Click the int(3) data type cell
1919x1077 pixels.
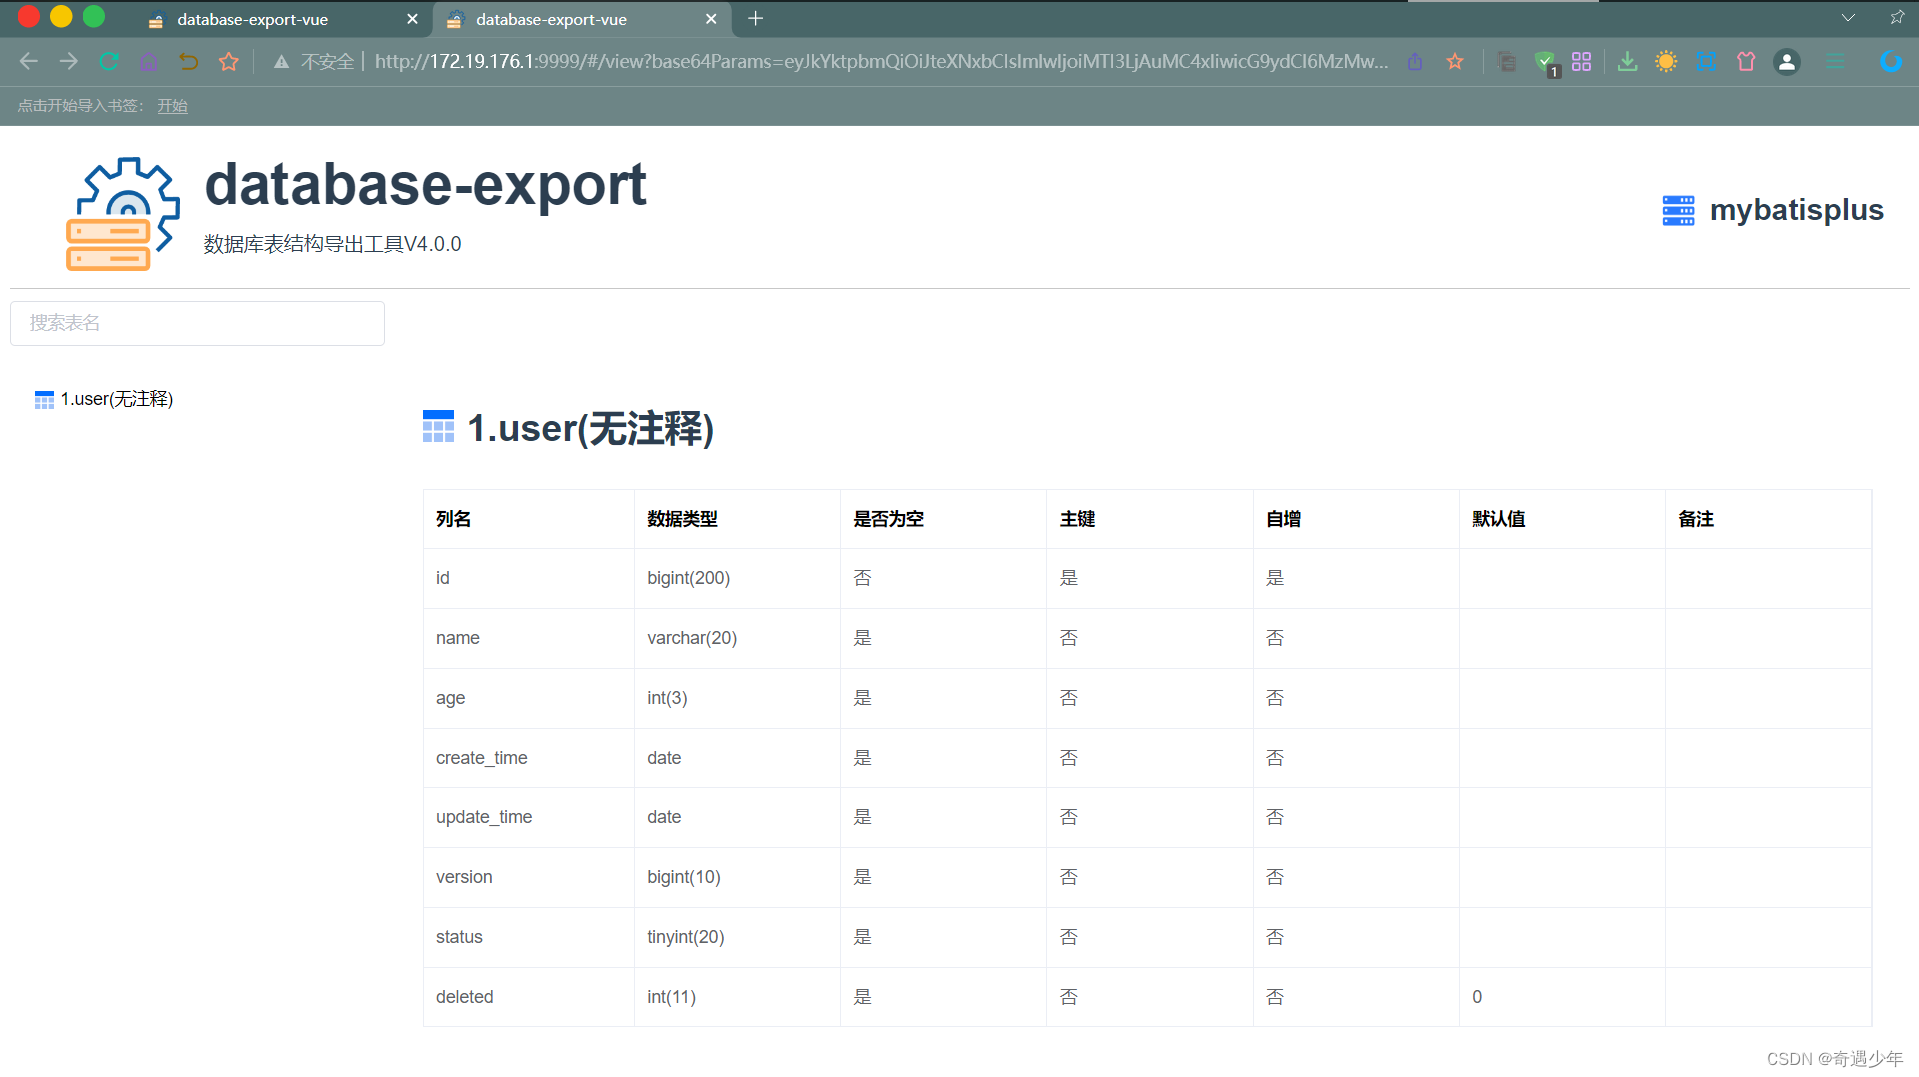[737, 698]
